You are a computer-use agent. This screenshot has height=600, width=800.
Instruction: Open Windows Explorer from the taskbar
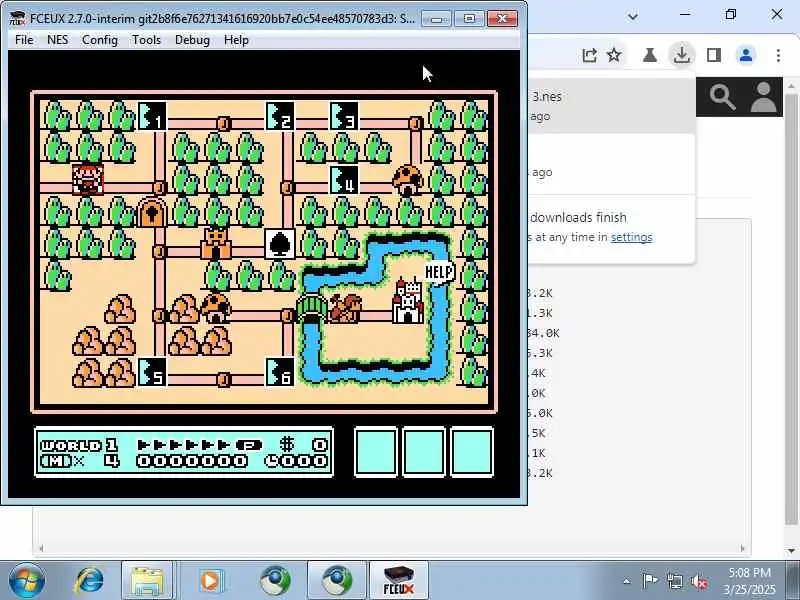point(147,581)
